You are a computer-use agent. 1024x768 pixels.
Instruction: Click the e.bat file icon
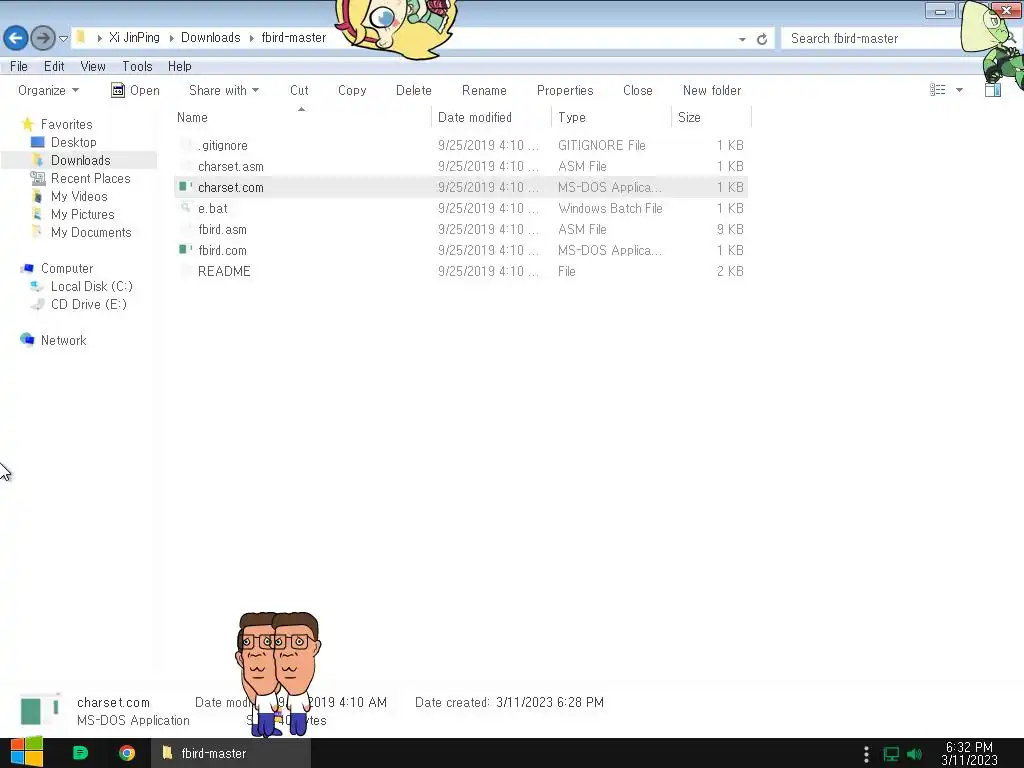coord(185,208)
